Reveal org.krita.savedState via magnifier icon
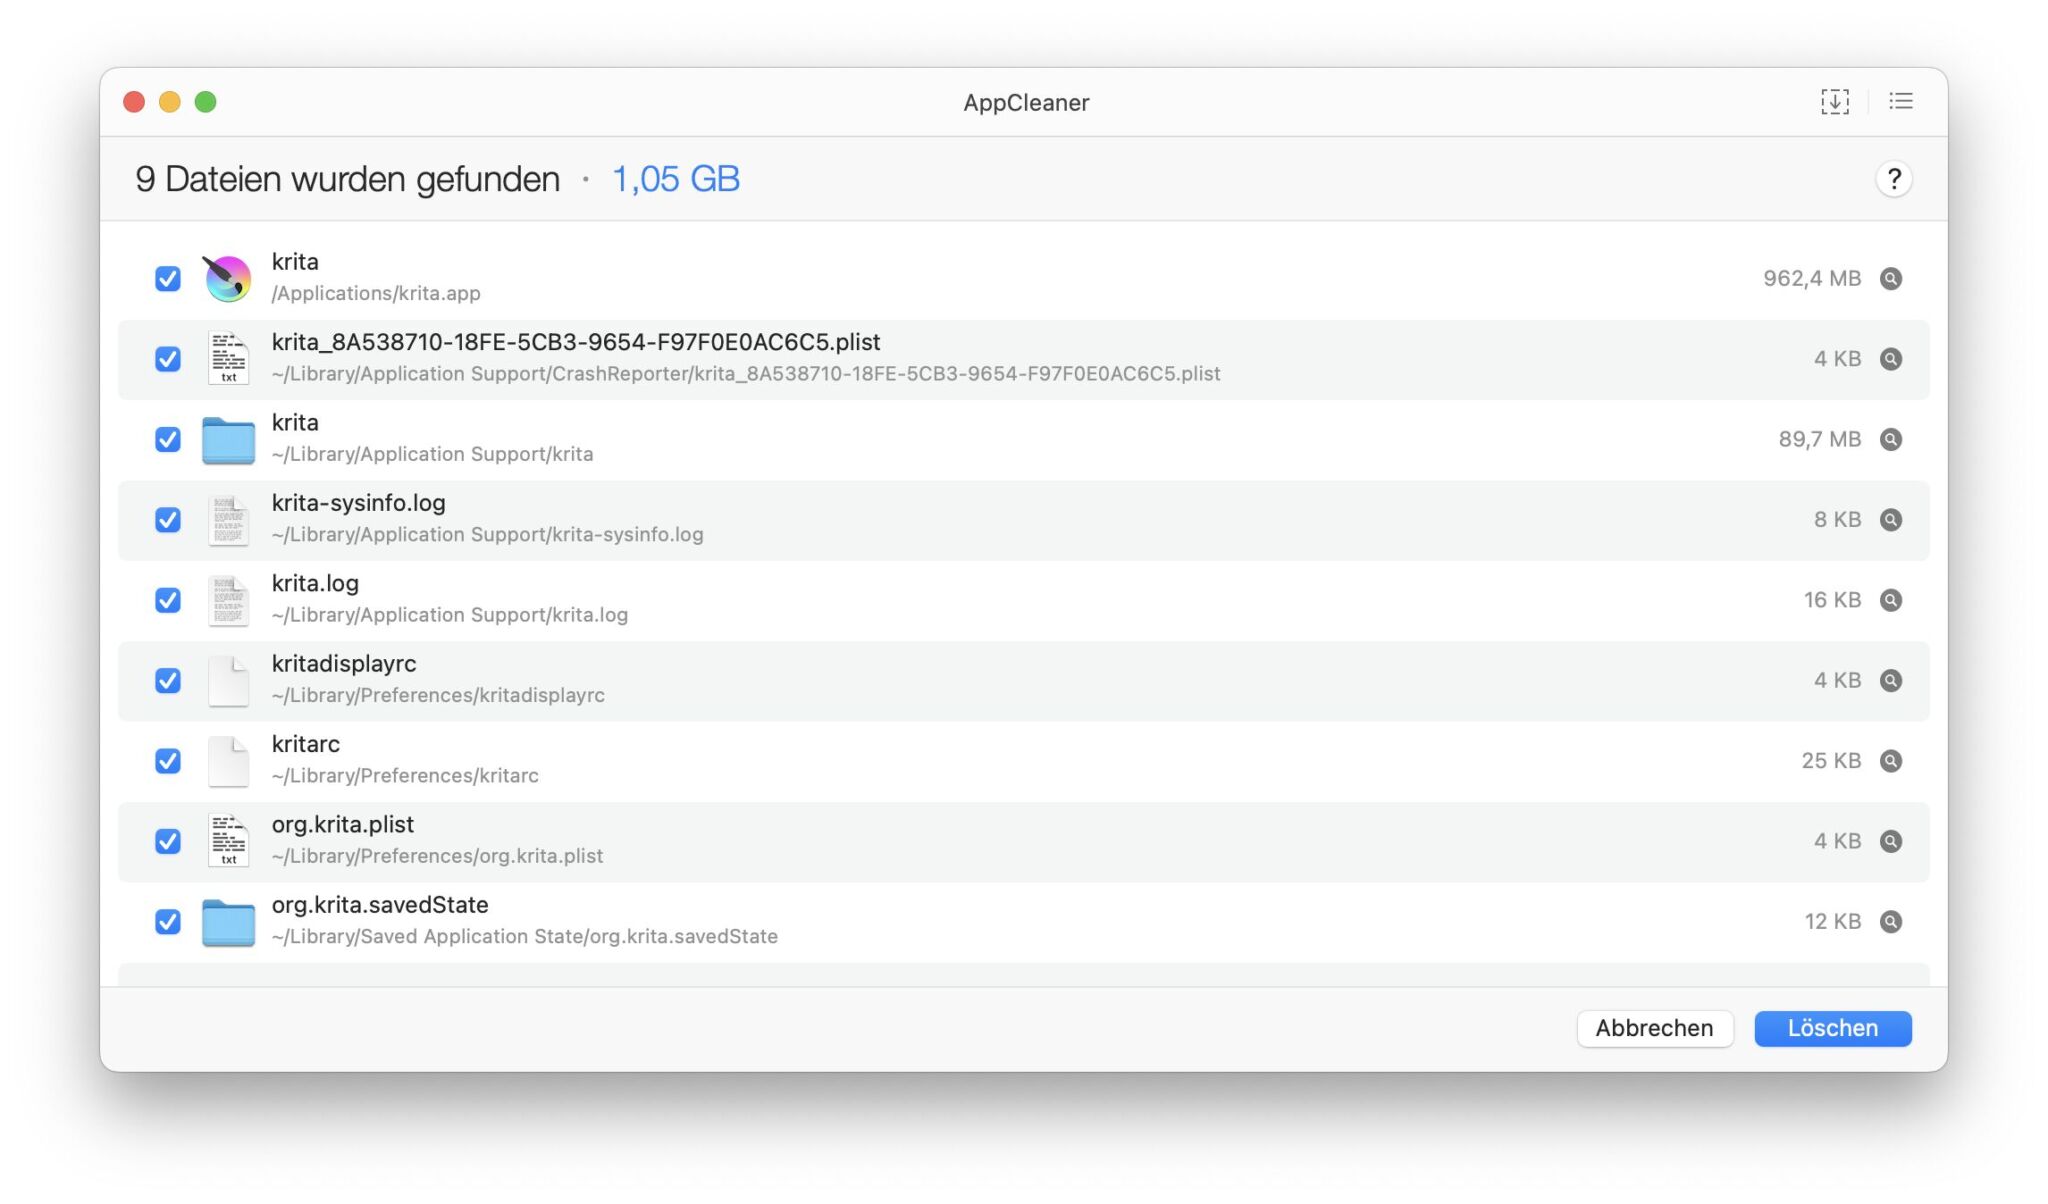The width and height of the screenshot is (2048, 1204). pos(1890,922)
